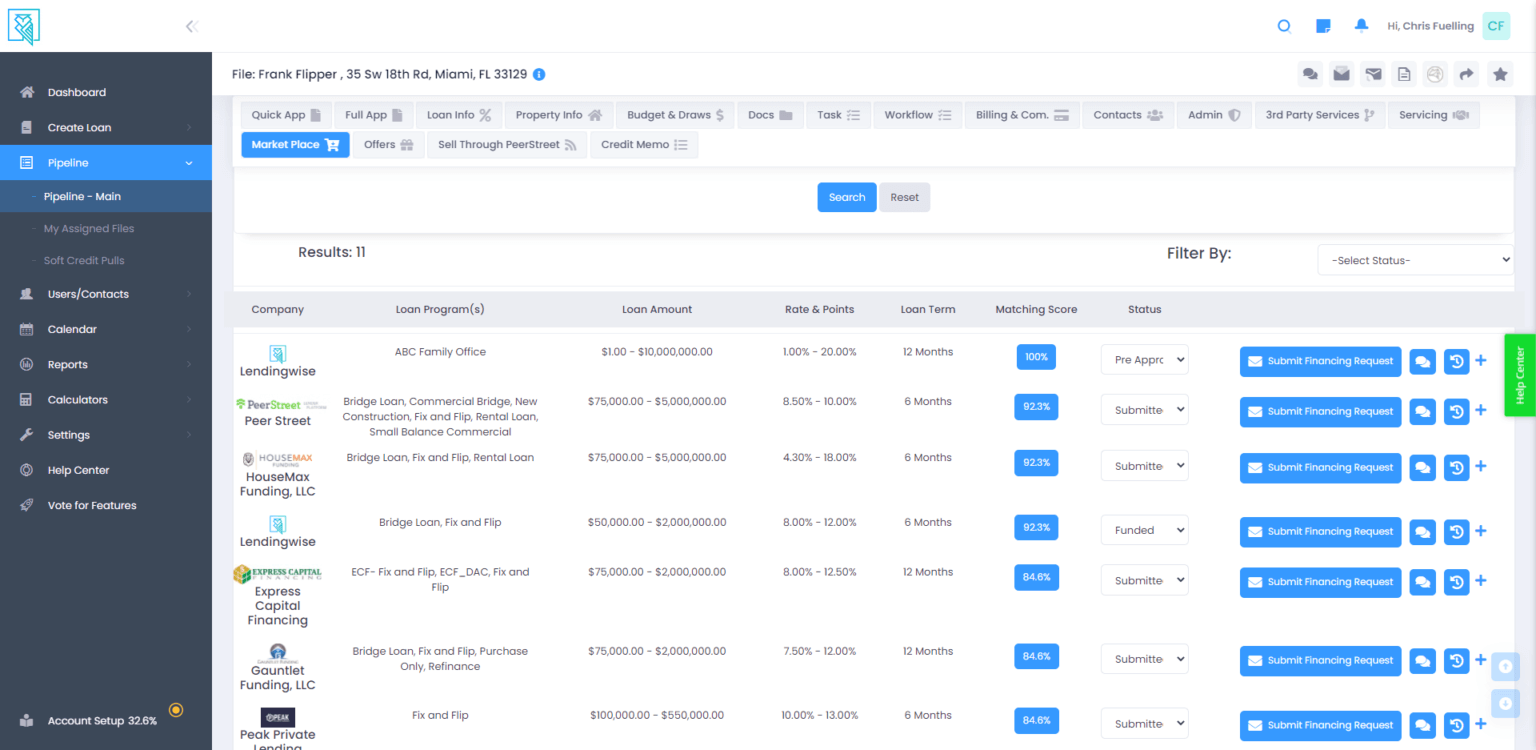
Task: Open the Funded status dropdown for Lendingwise
Action: (x=1144, y=529)
